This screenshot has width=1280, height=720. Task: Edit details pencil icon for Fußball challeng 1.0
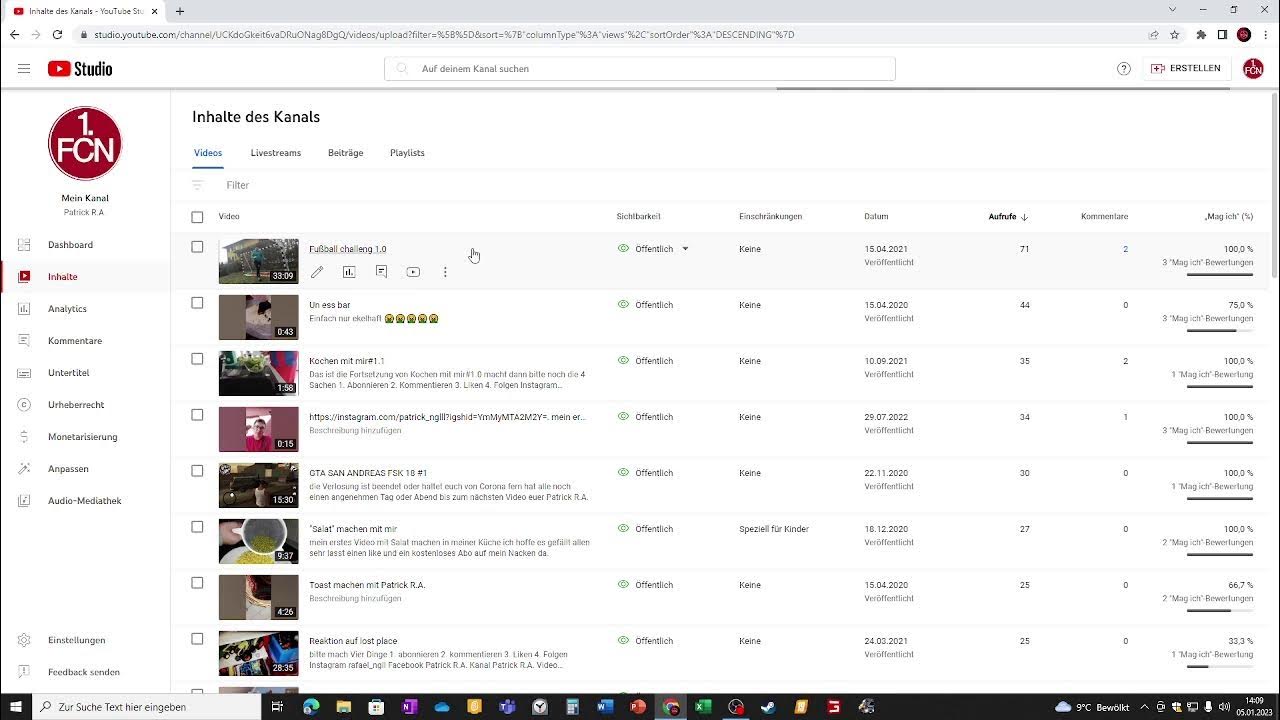(317, 272)
